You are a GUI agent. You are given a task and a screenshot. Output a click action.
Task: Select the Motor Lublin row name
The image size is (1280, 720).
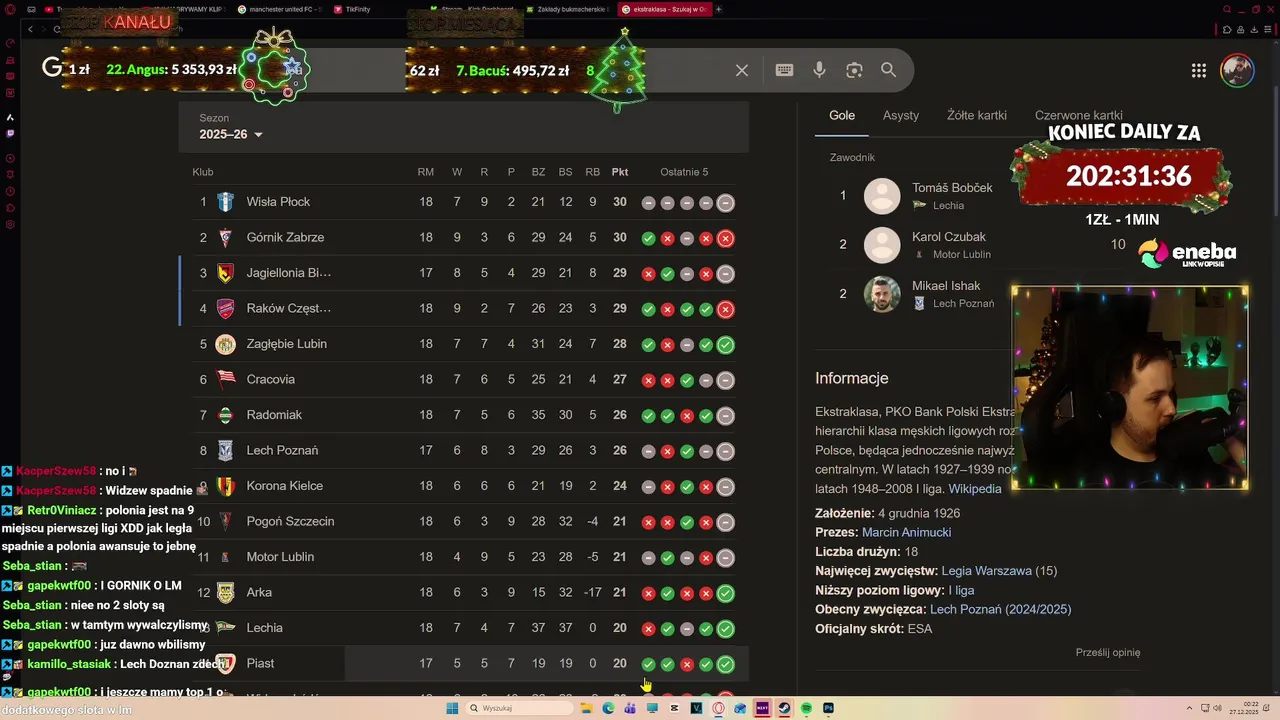280,557
